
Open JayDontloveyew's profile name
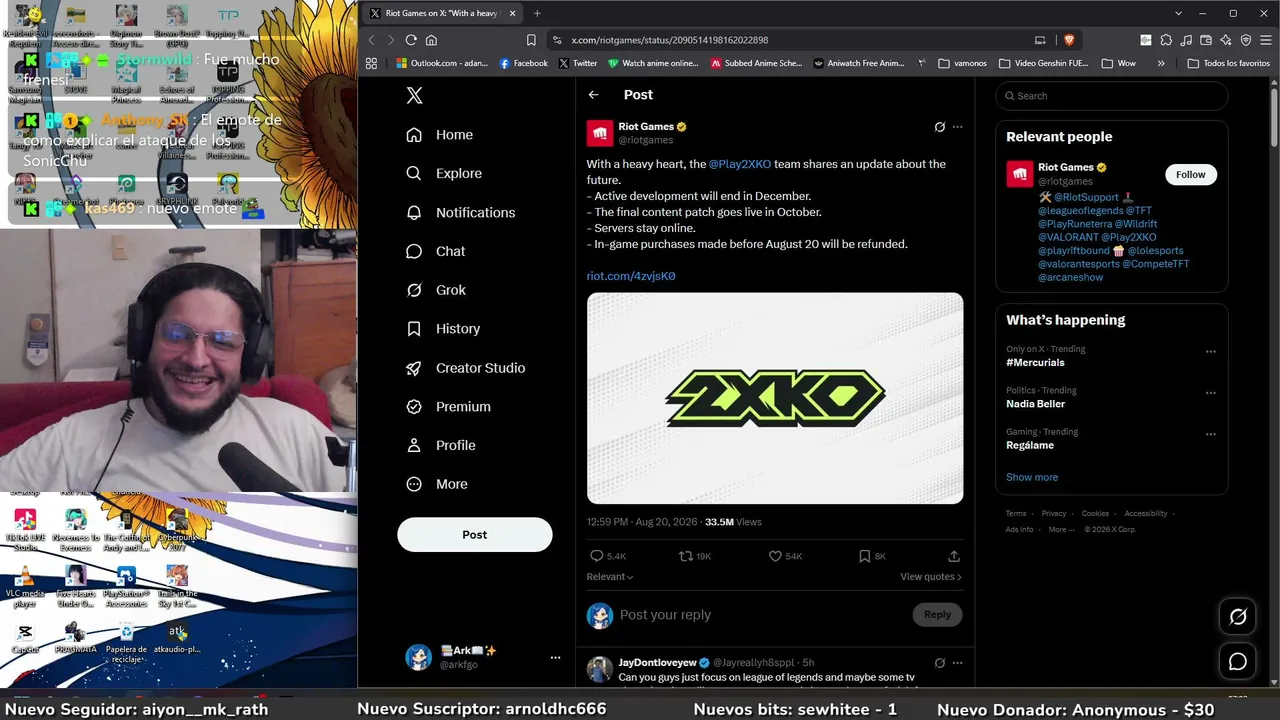pos(657,663)
